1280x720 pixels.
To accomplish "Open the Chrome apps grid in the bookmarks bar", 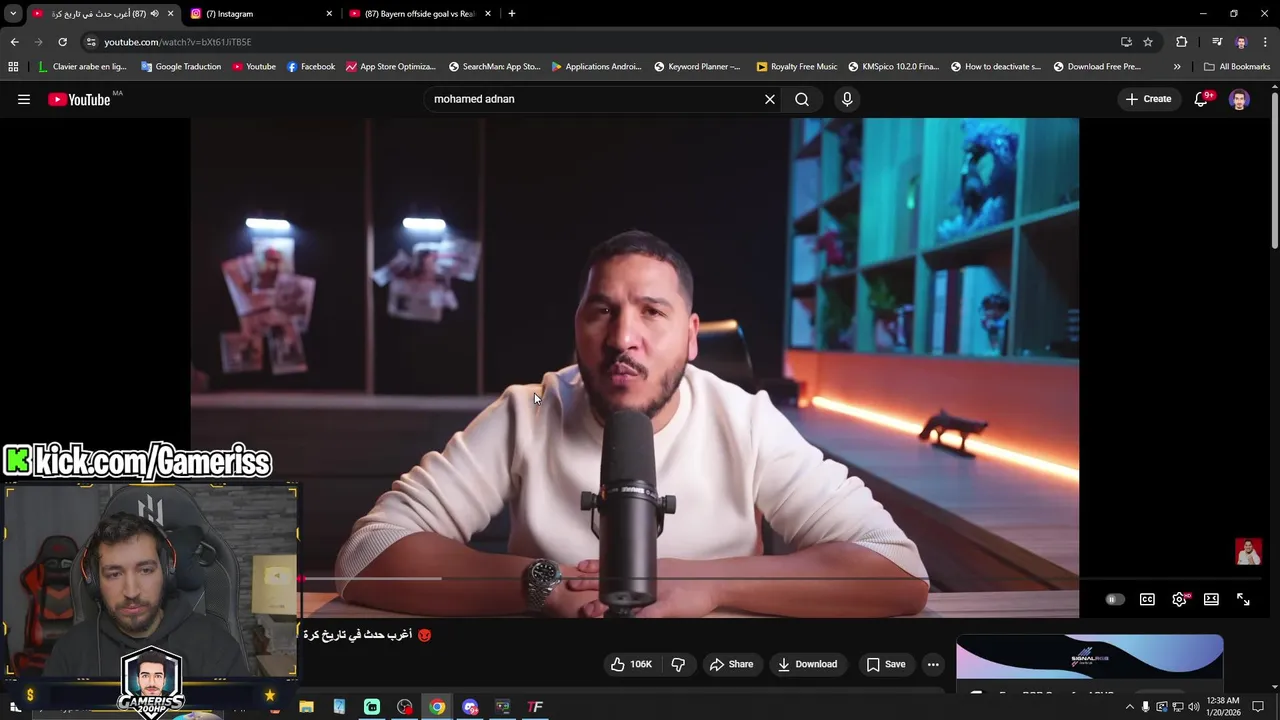I will [13, 67].
